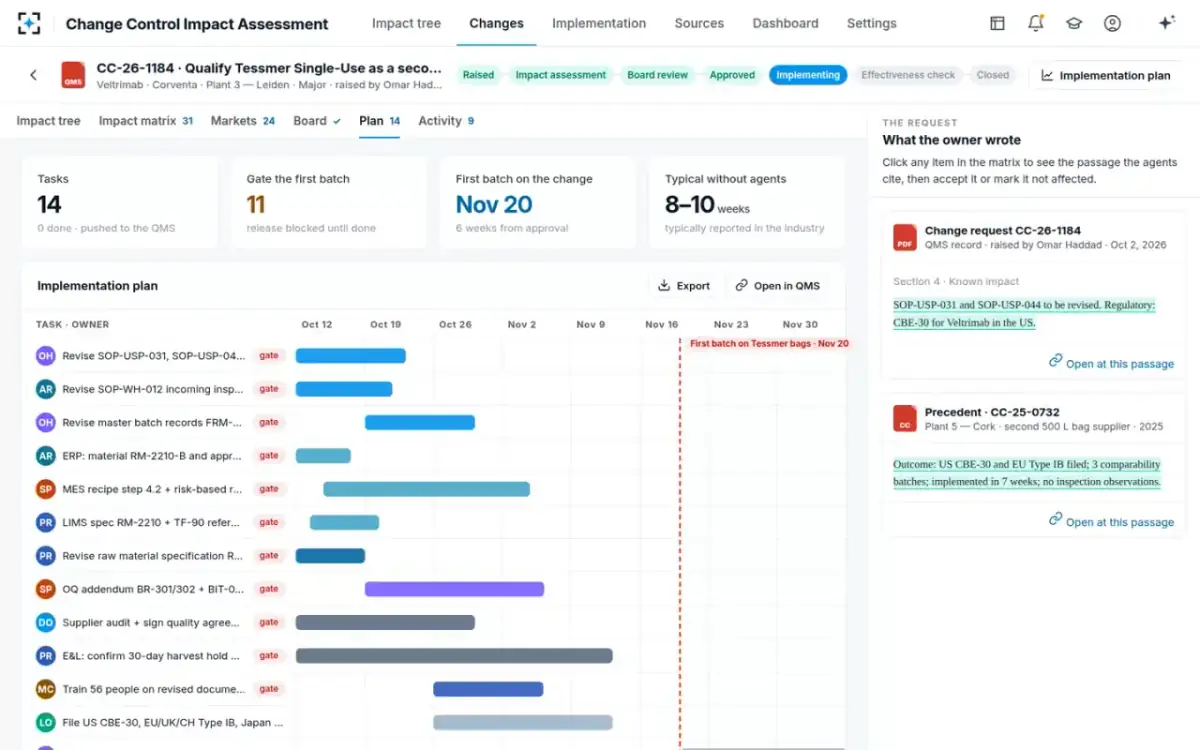The width and height of the screenshot is (1200, 750).
Task: Export the implementation plan
Action: [684, 286]
